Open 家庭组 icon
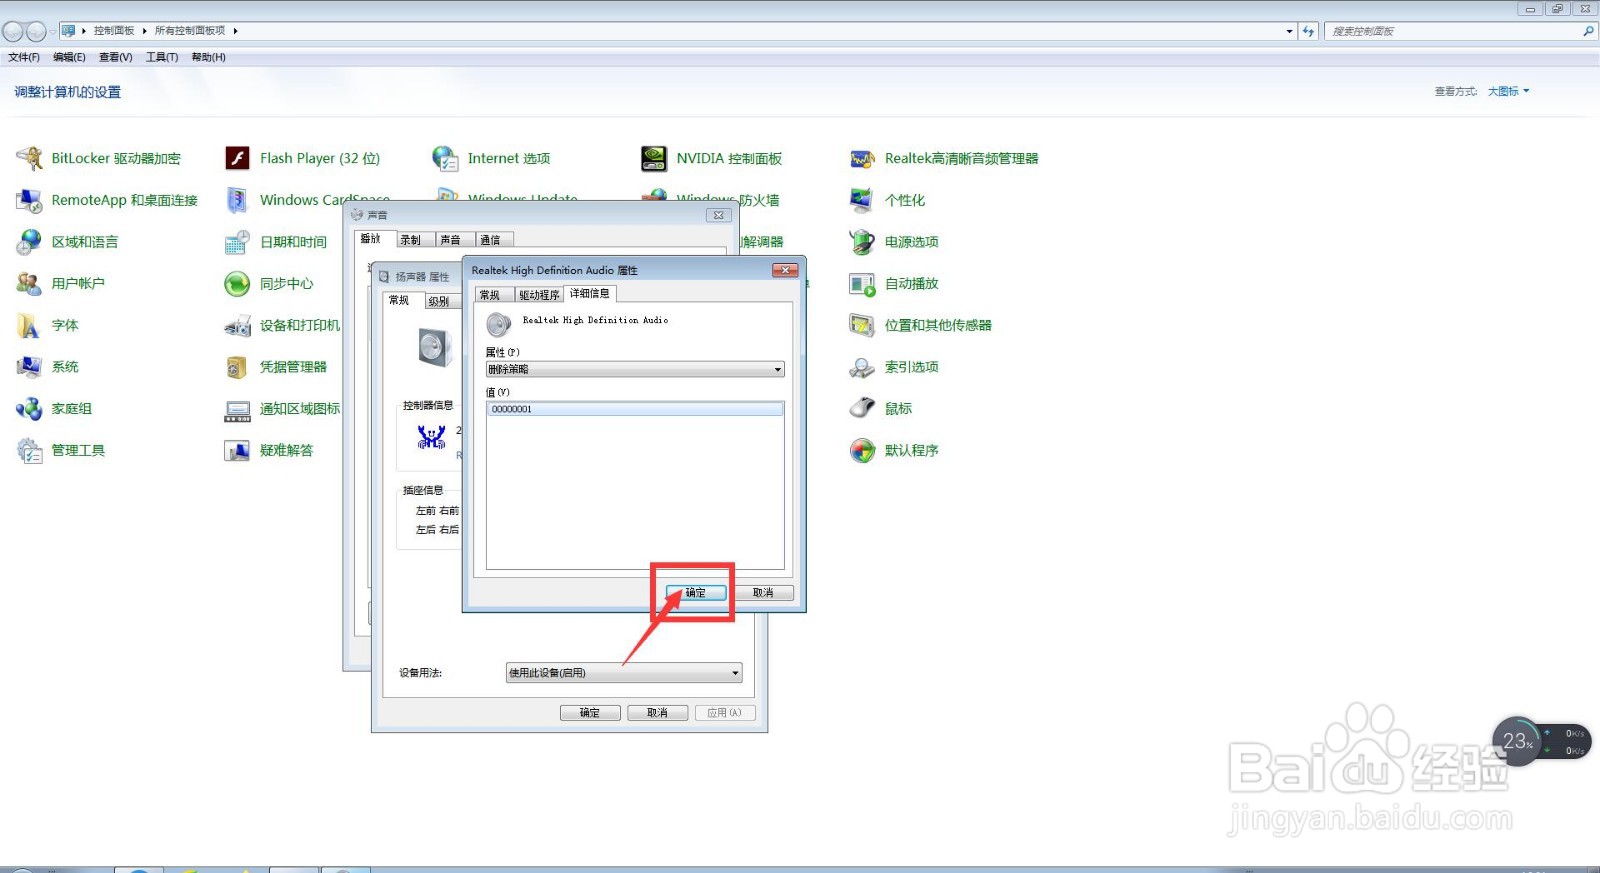Viewport: 1600px width, 873px height. (x=29, y=409)
